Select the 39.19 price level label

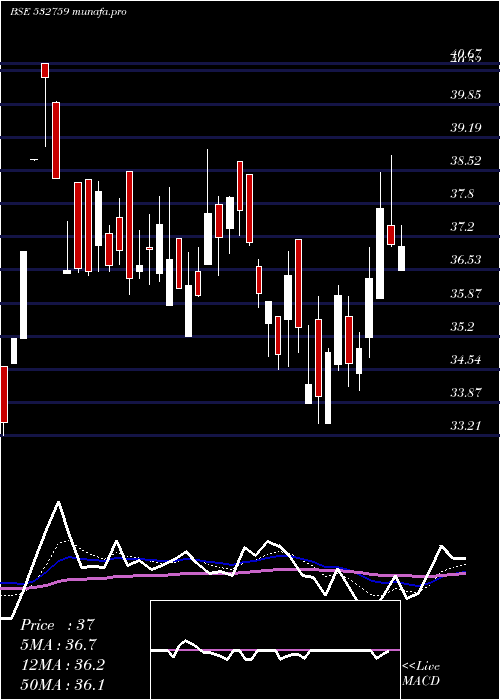(x=466, y=128)
